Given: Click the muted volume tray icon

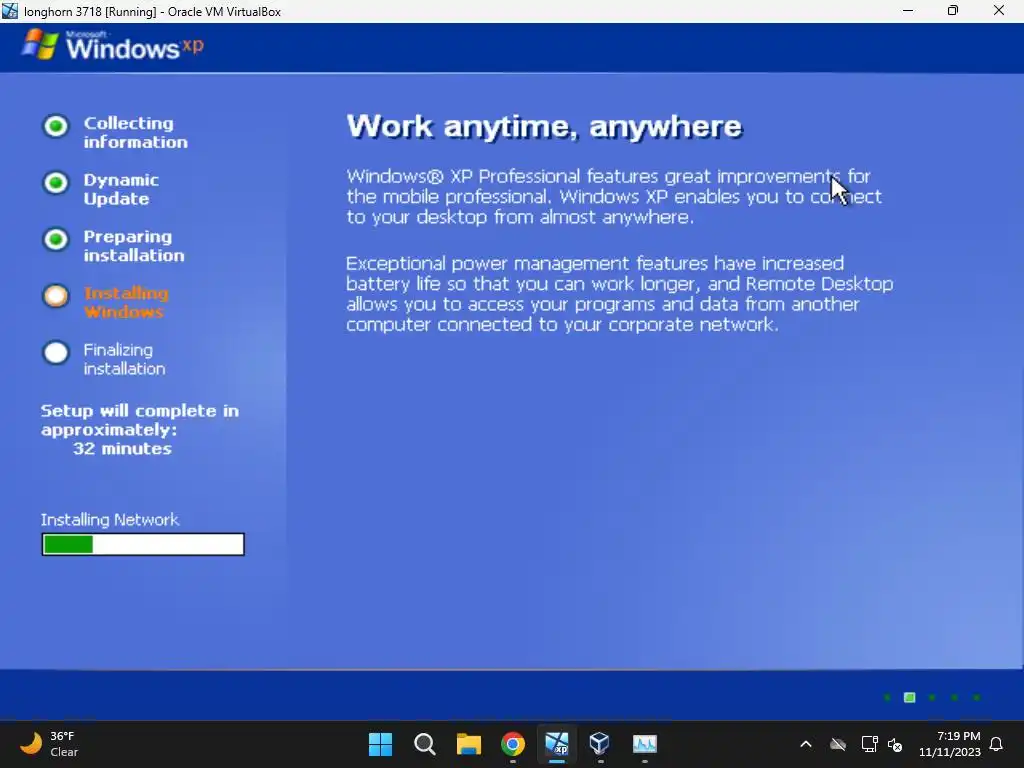Looking at the screenshot, I should [895, 744].
